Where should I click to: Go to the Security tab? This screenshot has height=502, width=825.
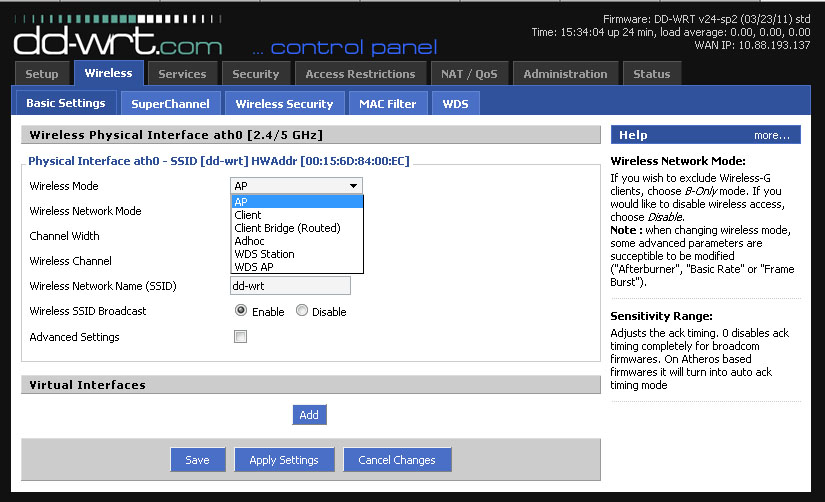click(256, 74)
